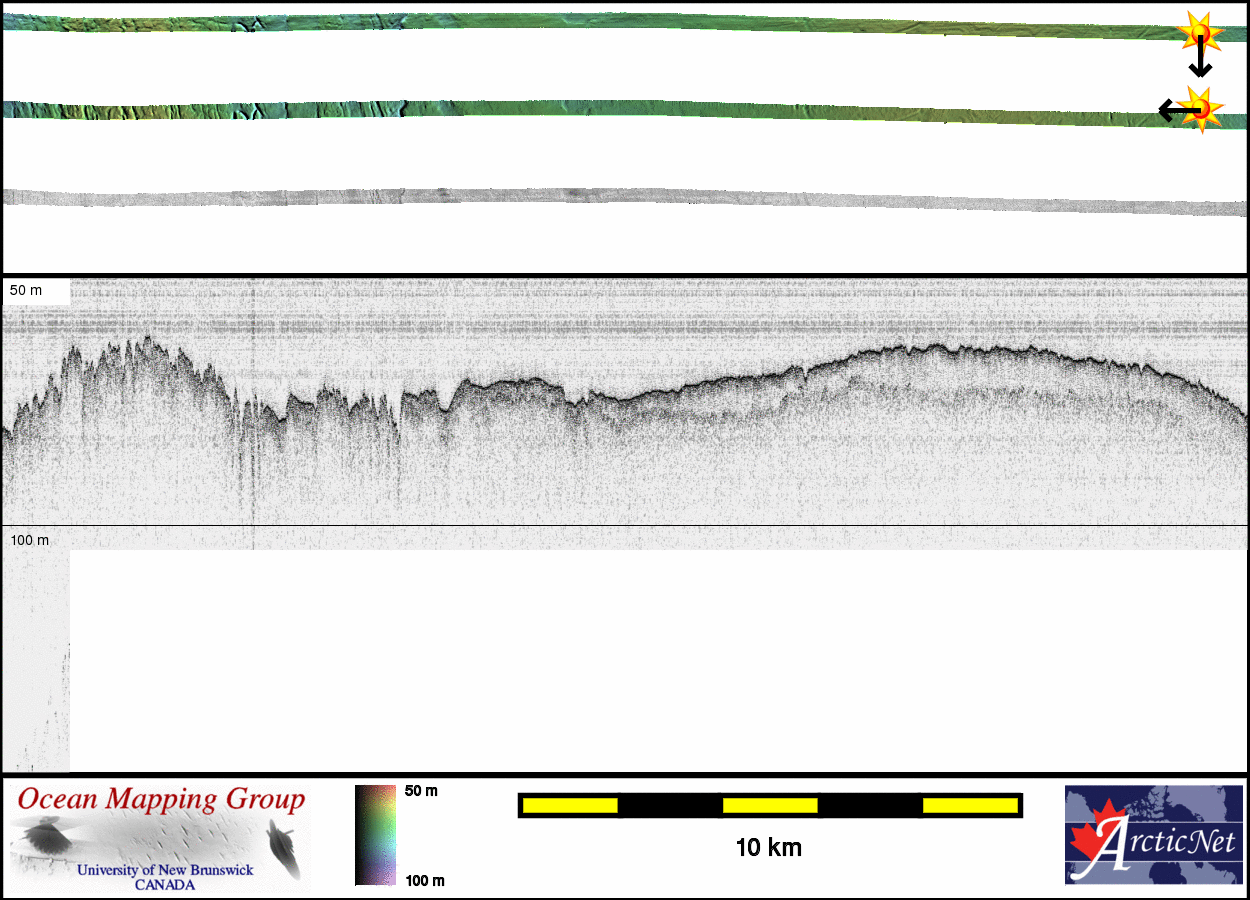Image resolution: width=1250 pixels, height=900 pixels.
Task: Select the grey backscatter swath strip
Action: coord(620,197)
